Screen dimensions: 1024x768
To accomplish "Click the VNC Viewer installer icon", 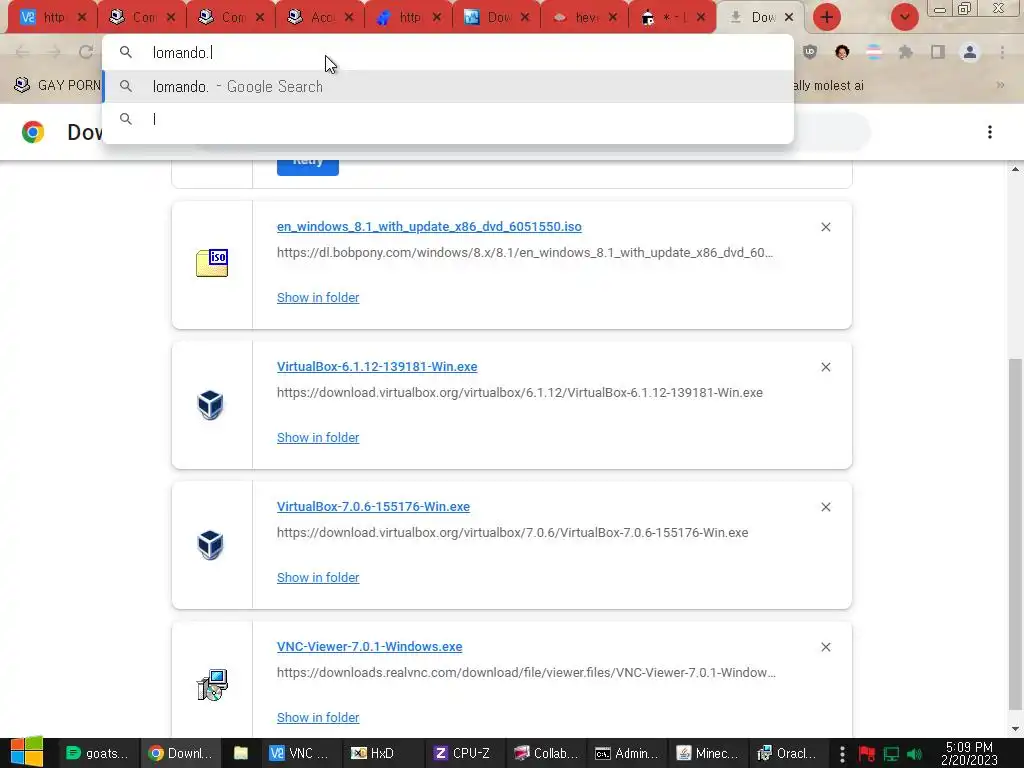I will coord(212,684).
